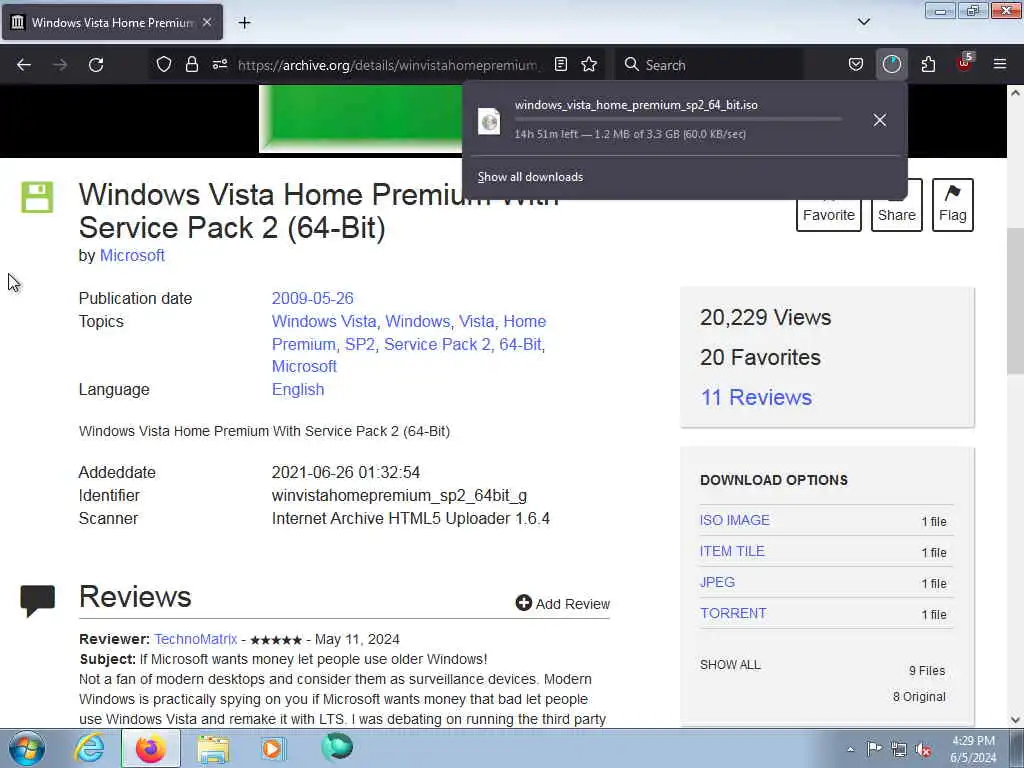1024x768 pixels.
Task: Click the Reviews speech bubble icon
Action: [x=38, y=601]
